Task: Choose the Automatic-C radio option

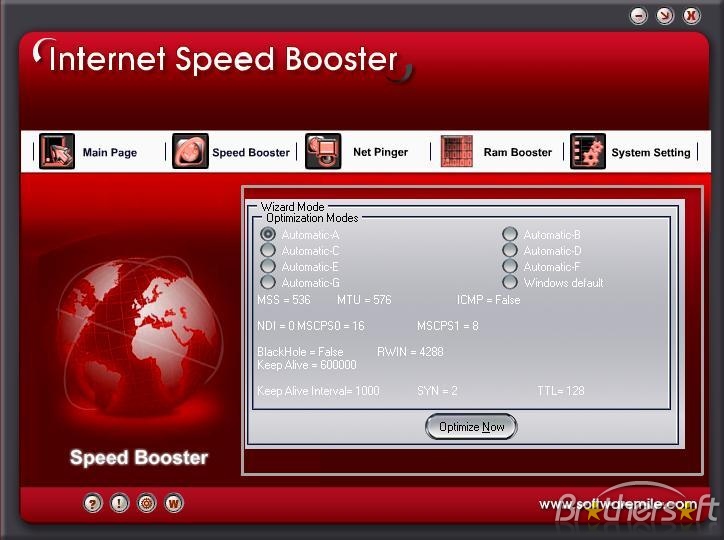Action: 268,250
